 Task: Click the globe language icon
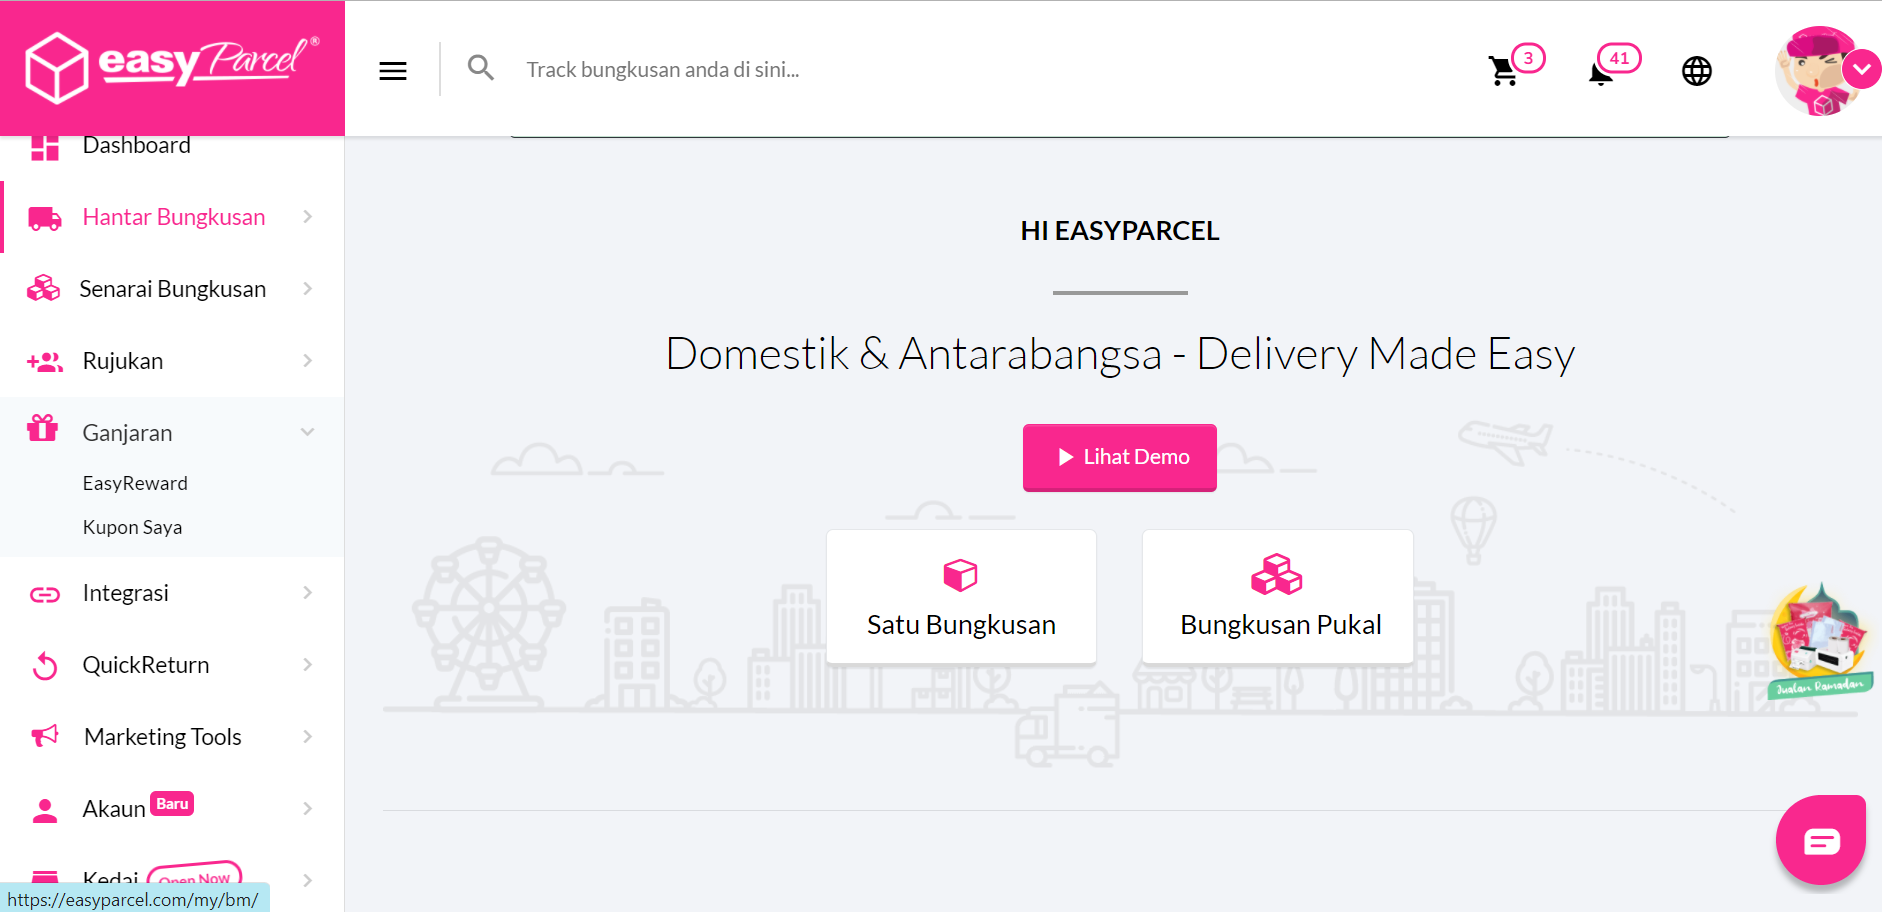(x=1696, y=71)
